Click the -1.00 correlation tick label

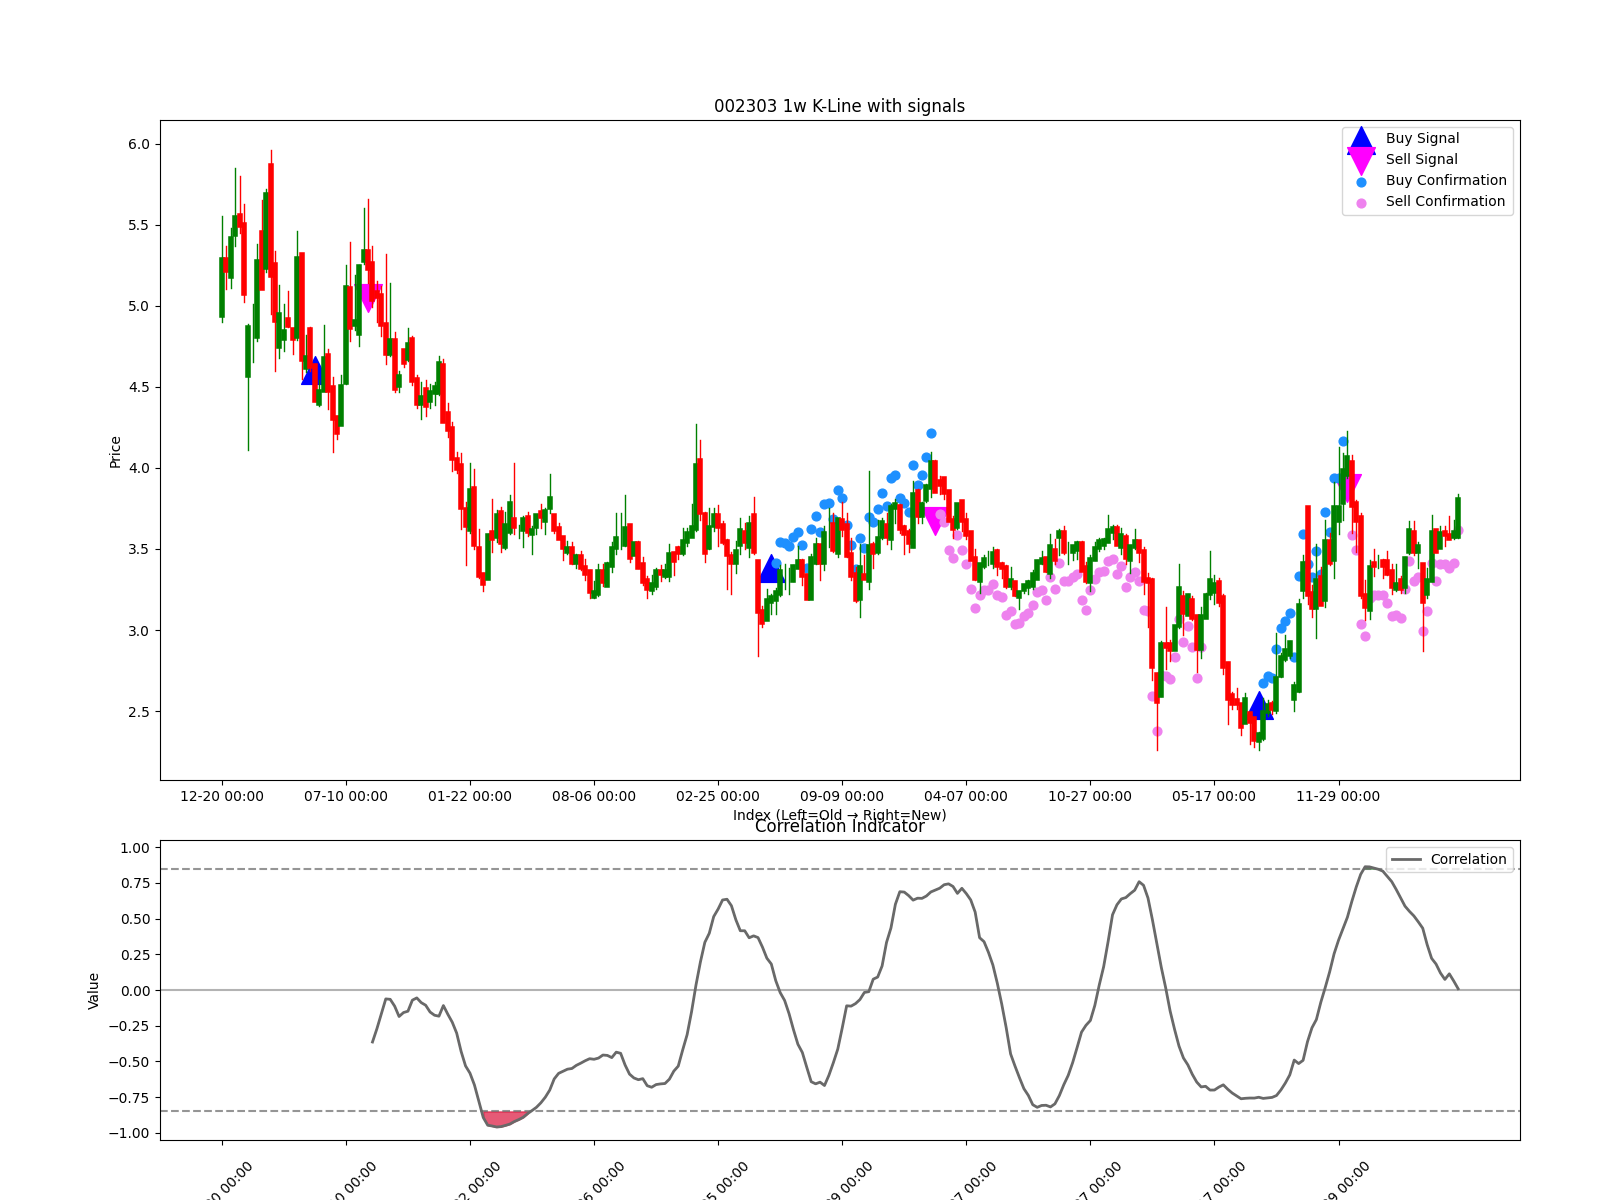[130, 1134]
